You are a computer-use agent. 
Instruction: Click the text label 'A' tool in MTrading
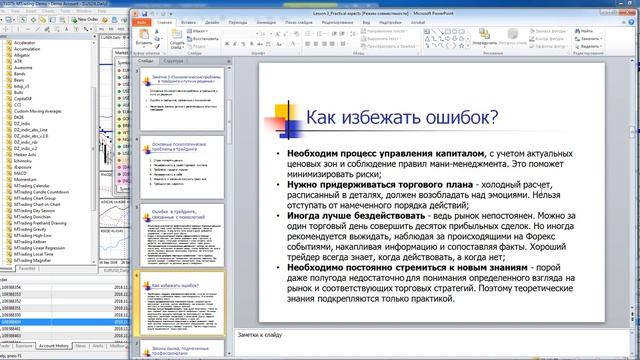coord(67,29)
